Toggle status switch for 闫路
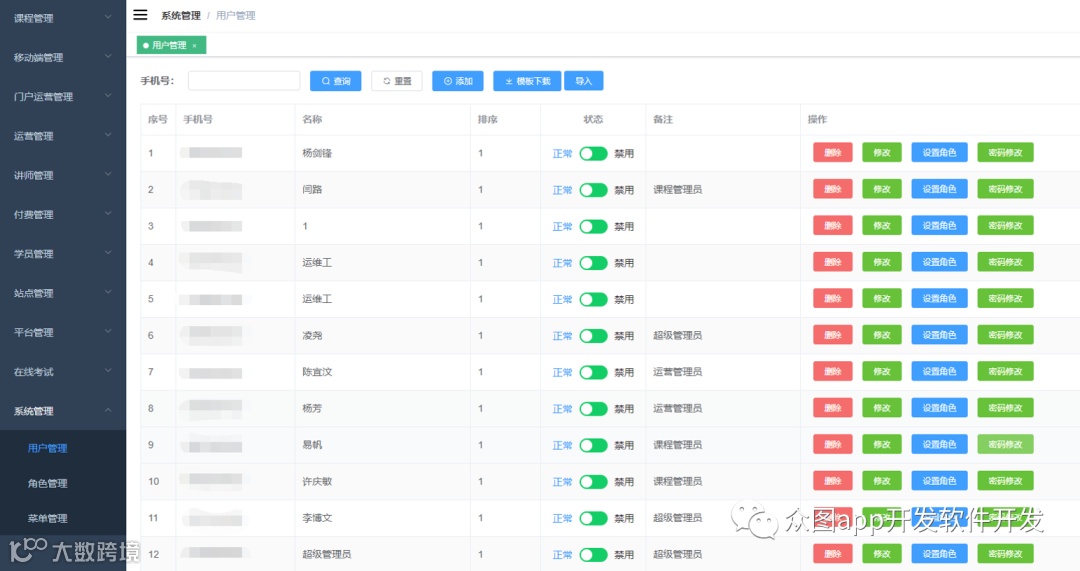 click(x=593, y=190)
